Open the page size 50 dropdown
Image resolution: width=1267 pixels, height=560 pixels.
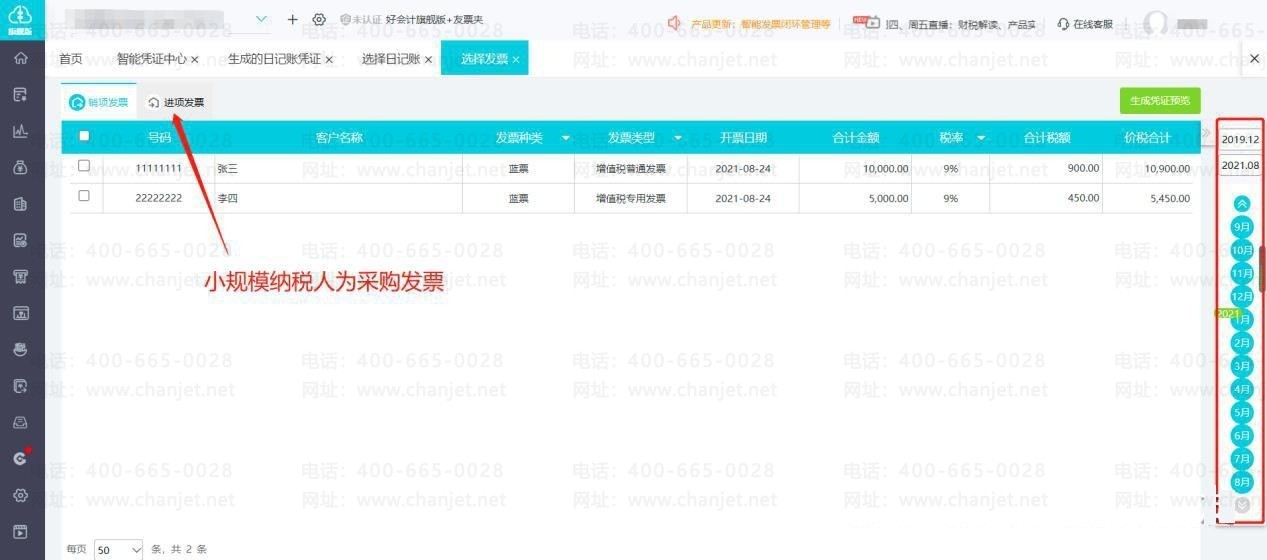(x=119, y=549)
